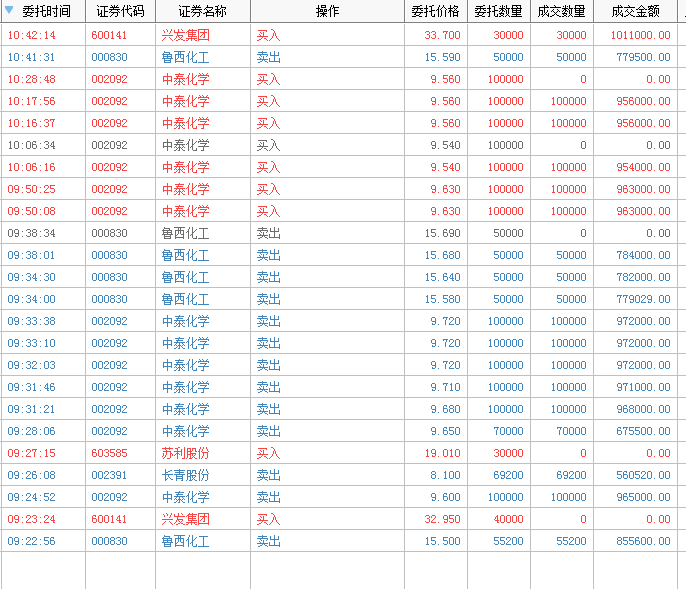Select the order timed 09:28:06
Screen dimensions: 686x589
[x=32, y=431]
